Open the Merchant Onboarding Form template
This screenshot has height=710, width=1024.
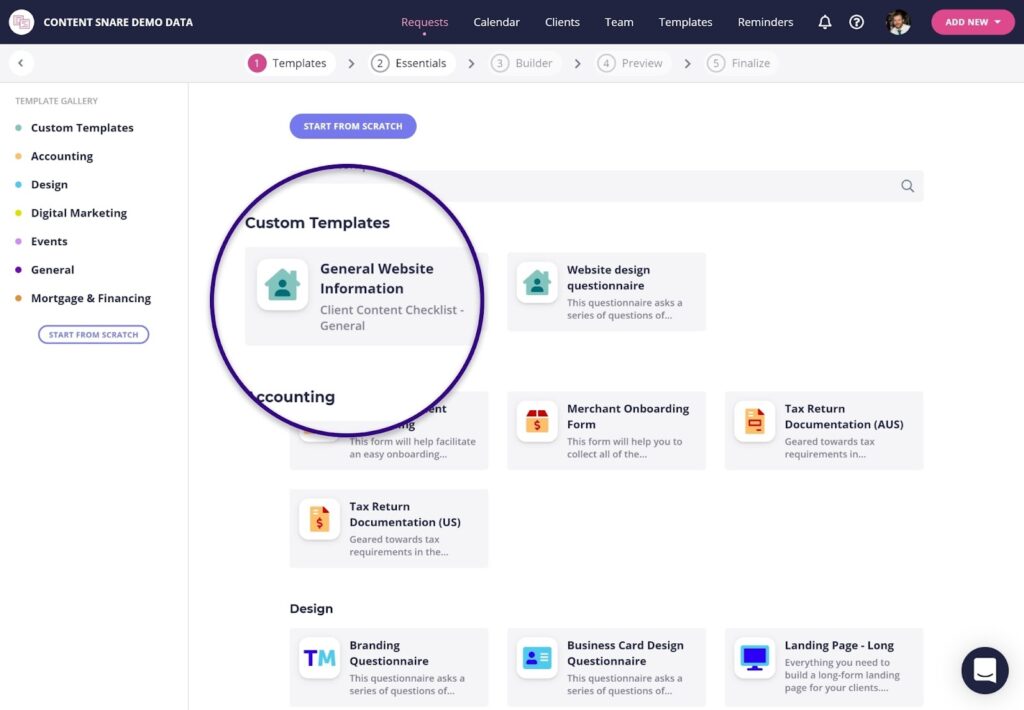(x=606, y=430)
